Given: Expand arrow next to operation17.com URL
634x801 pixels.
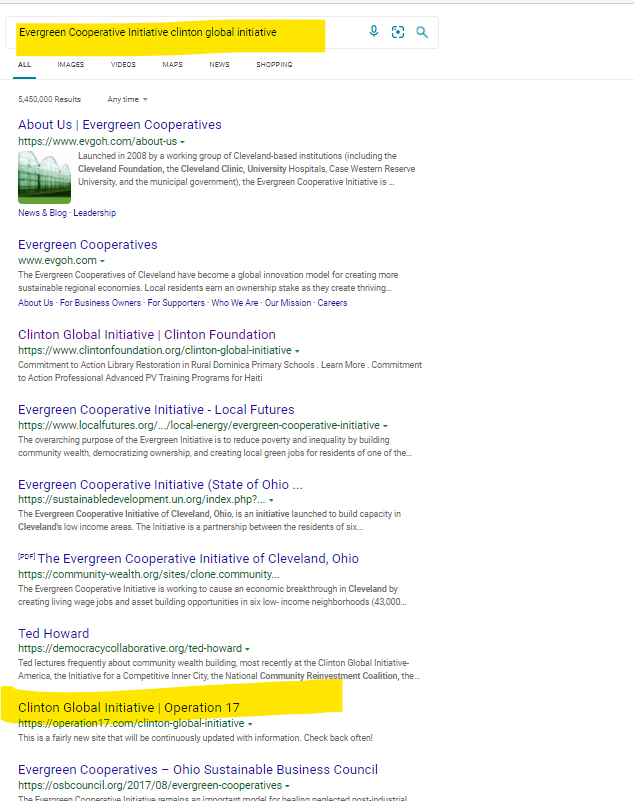Looking at the screenshot, I should pos(250,724).
